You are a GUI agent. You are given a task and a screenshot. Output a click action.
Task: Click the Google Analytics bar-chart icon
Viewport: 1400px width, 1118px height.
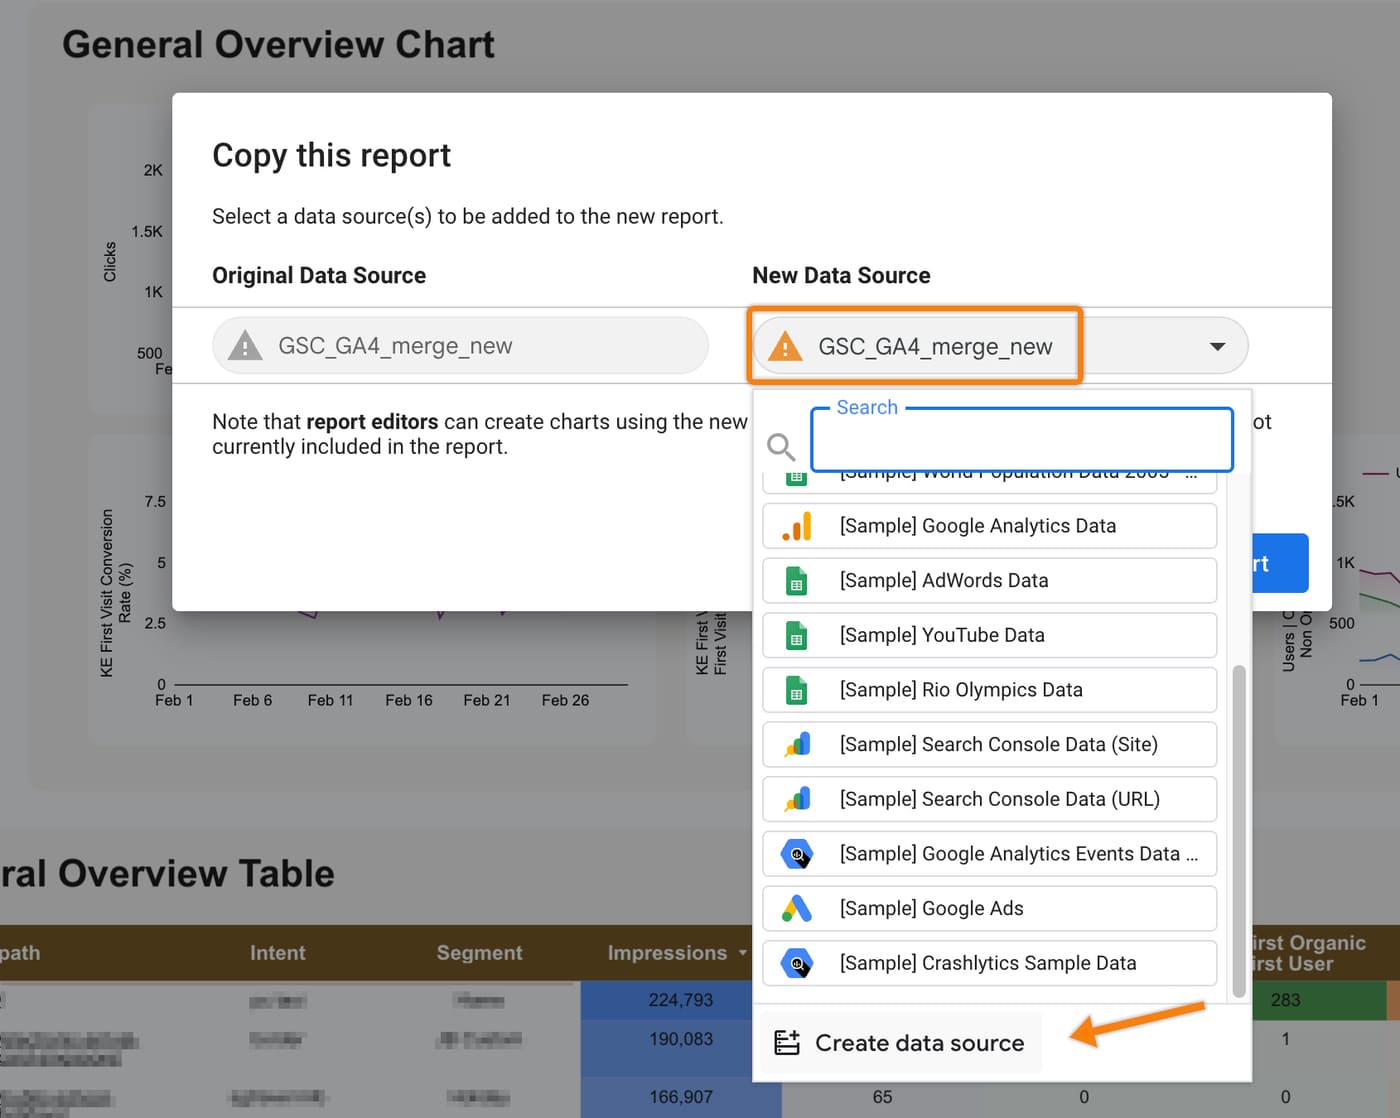[x=797, y=526]
